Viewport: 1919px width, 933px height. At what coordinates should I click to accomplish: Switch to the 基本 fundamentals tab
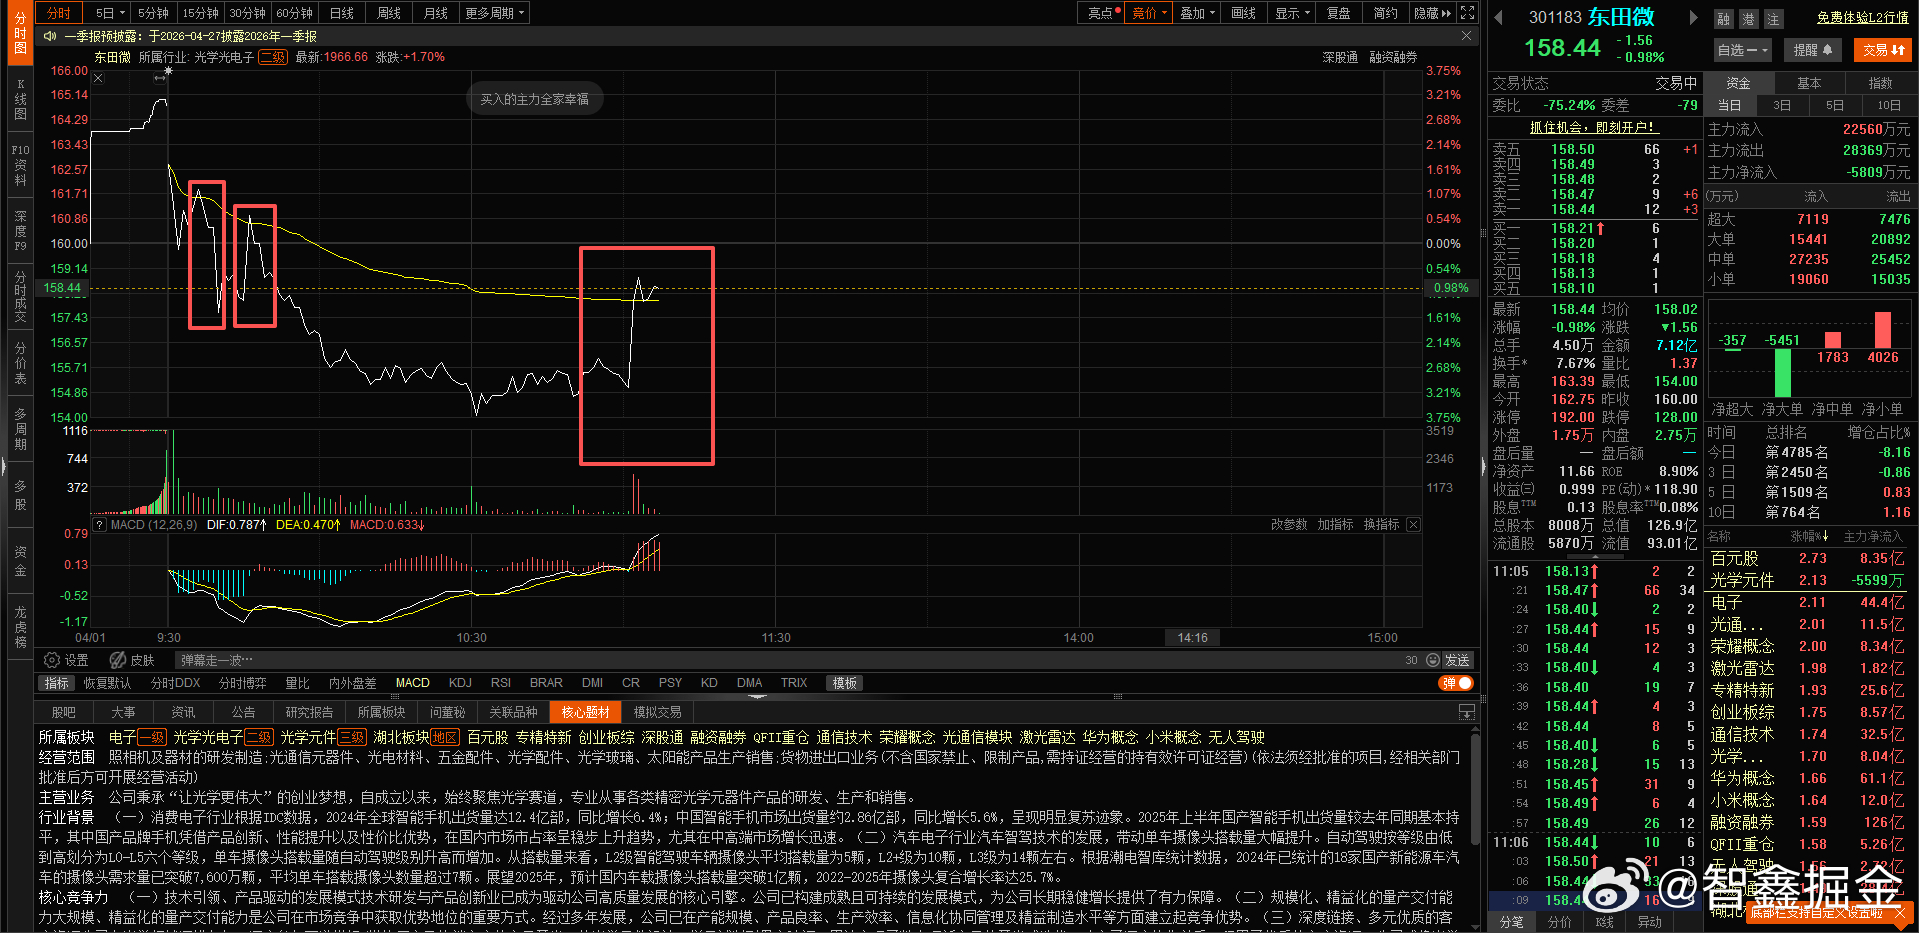pos(1809,83)
